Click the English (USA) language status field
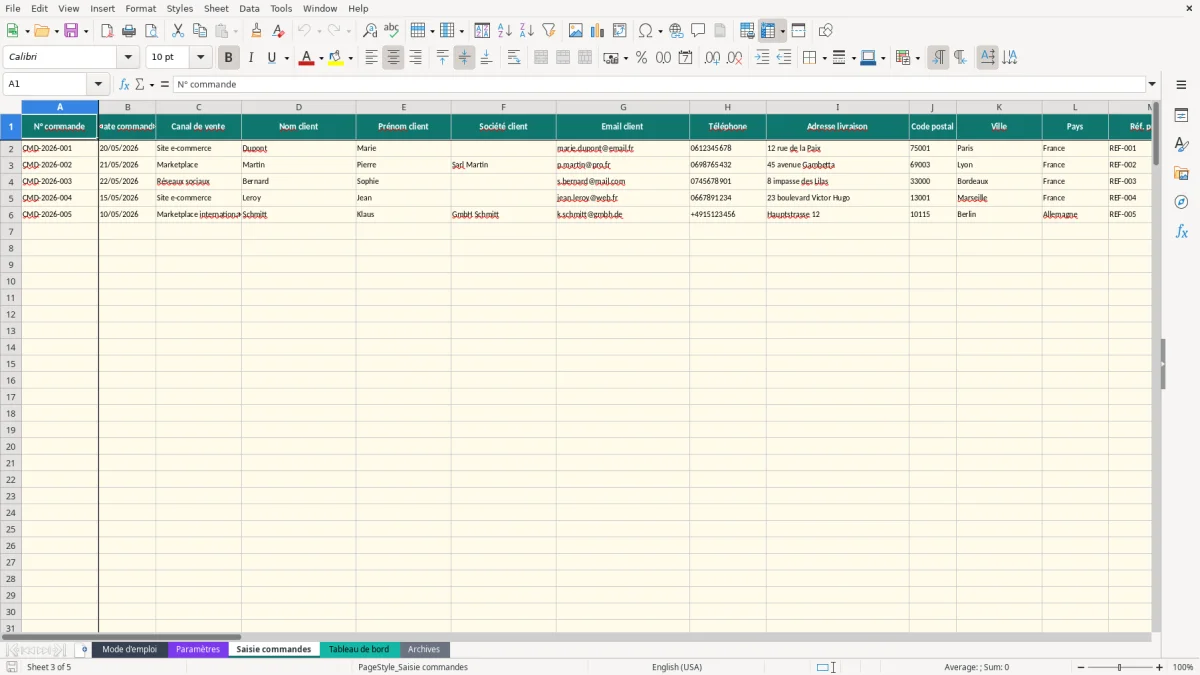The height and width of the screenshot is (675, 1200). point(677,667)
